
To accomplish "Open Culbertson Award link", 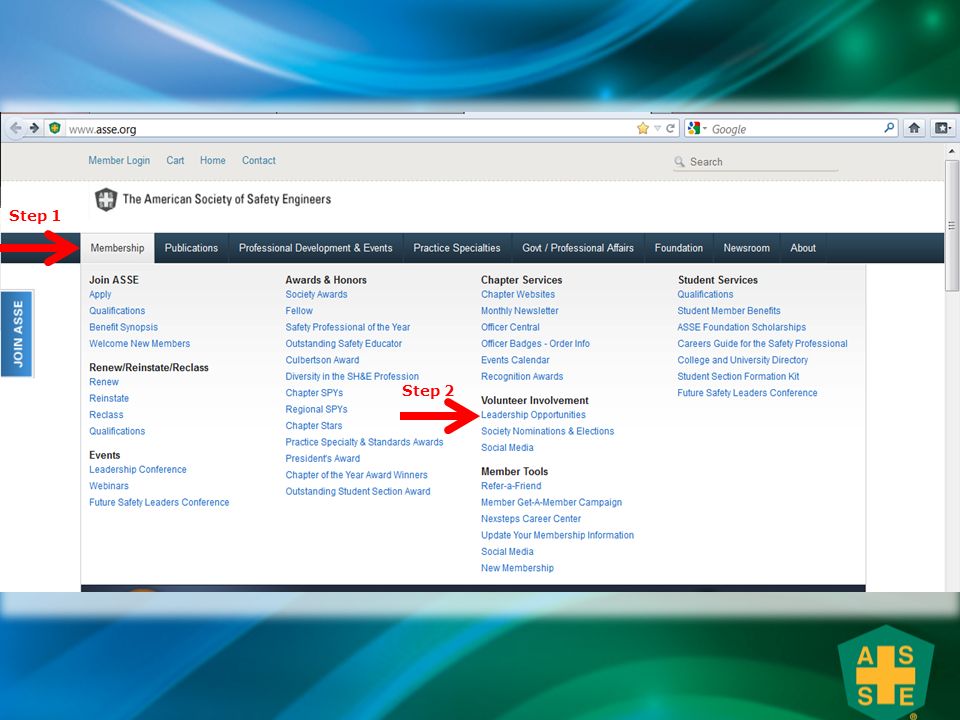I will (322, 360).
